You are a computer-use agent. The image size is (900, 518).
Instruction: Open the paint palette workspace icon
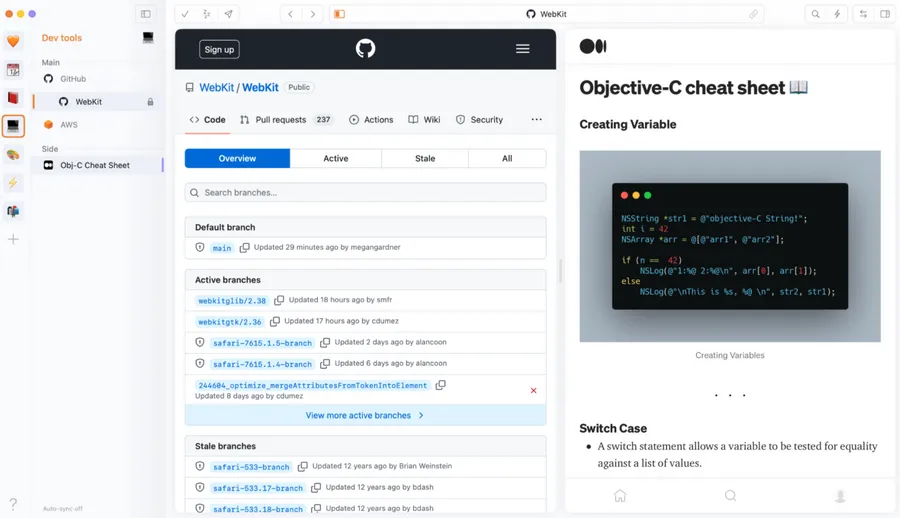[x=13, y=154]
